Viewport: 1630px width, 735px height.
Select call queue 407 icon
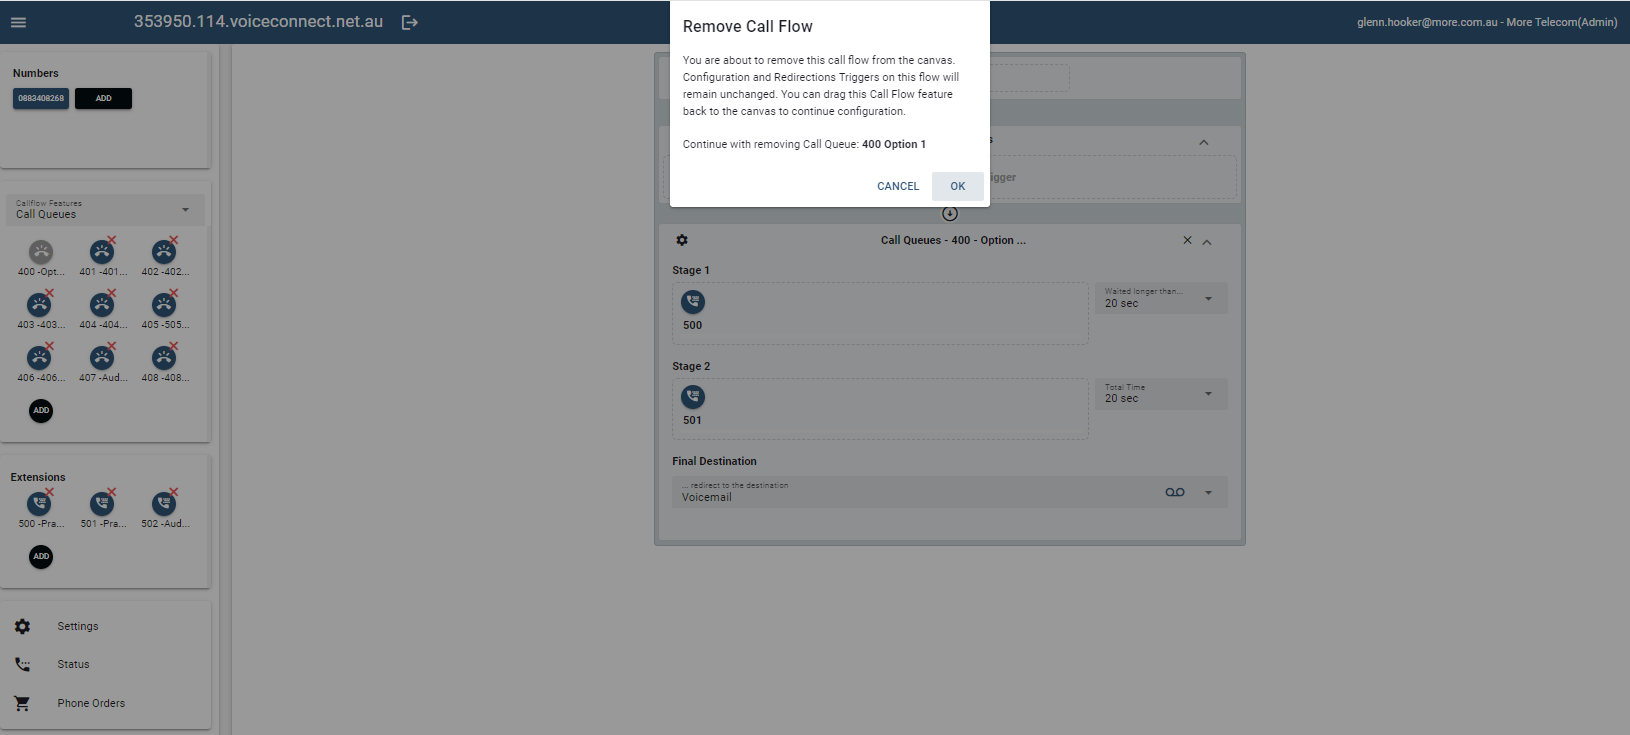coord(102,359)
